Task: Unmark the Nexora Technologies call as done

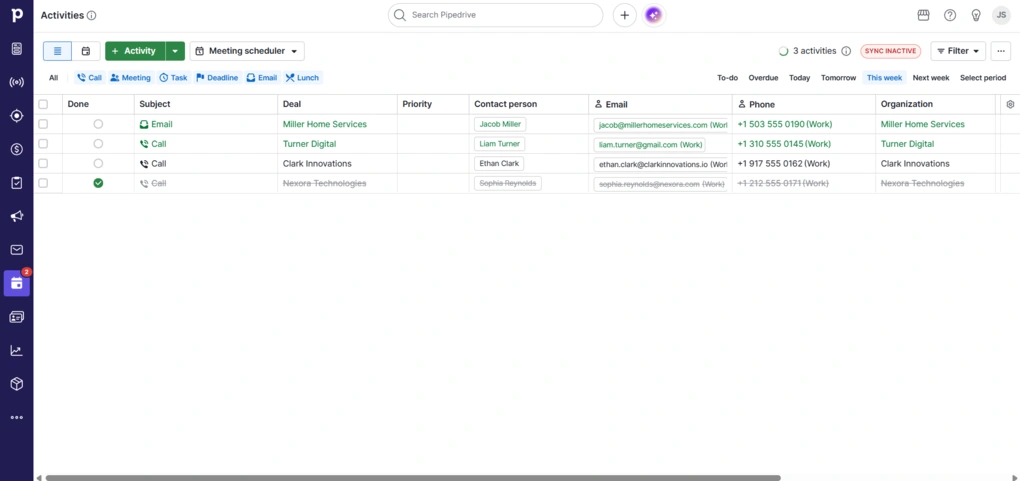Action: coord(98,184)
